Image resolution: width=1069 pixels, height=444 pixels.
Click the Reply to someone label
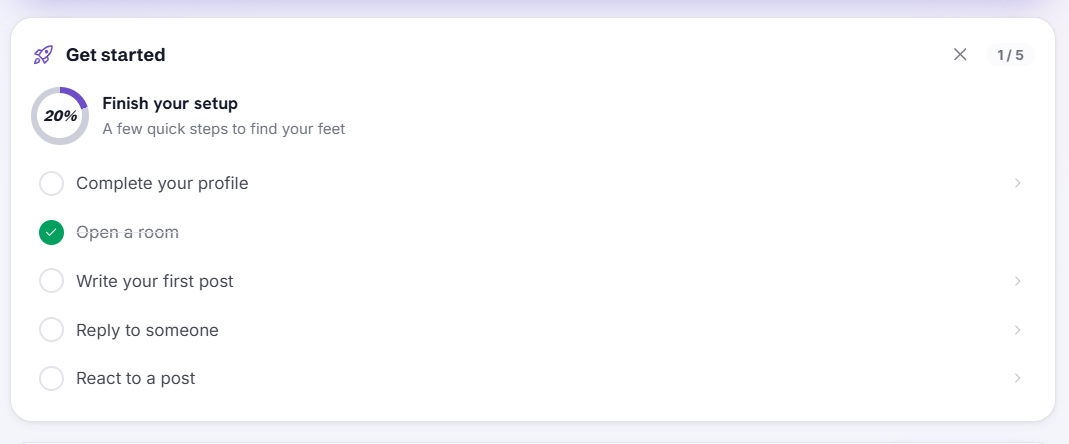click(x=147, y=330)
